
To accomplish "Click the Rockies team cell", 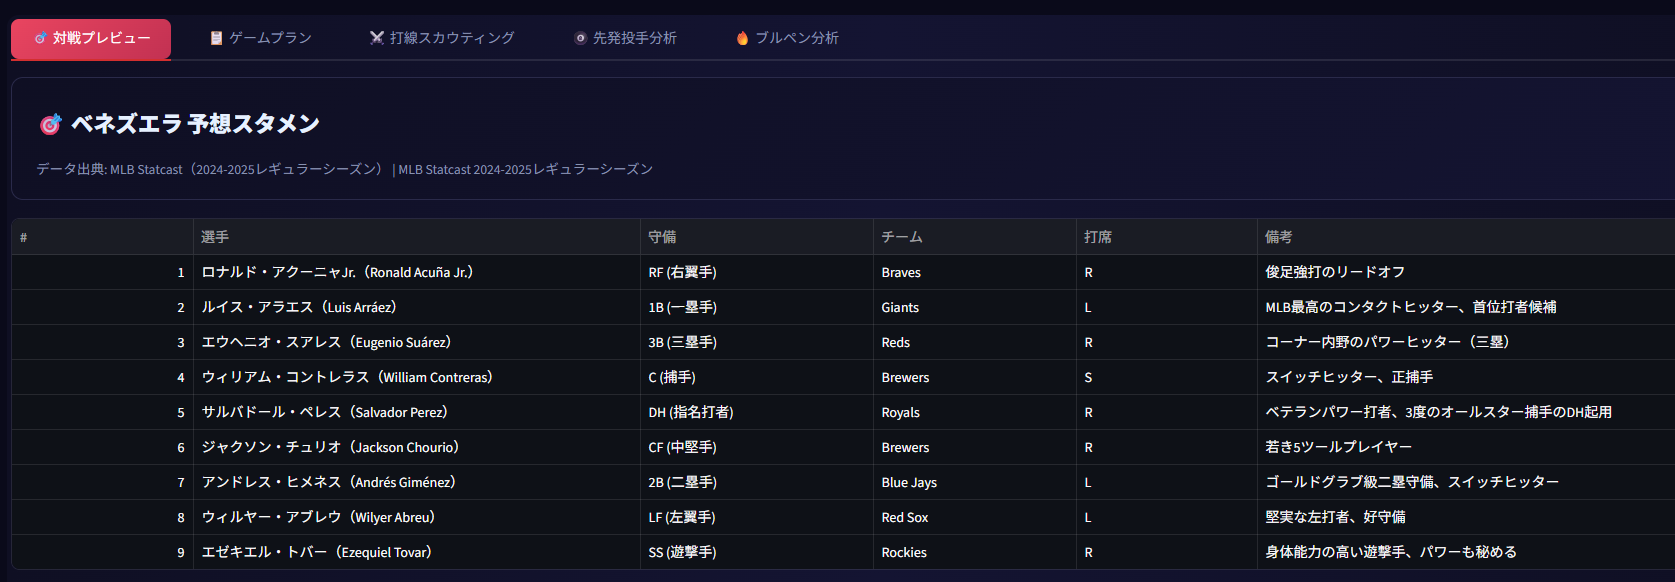I will [975, 552].
